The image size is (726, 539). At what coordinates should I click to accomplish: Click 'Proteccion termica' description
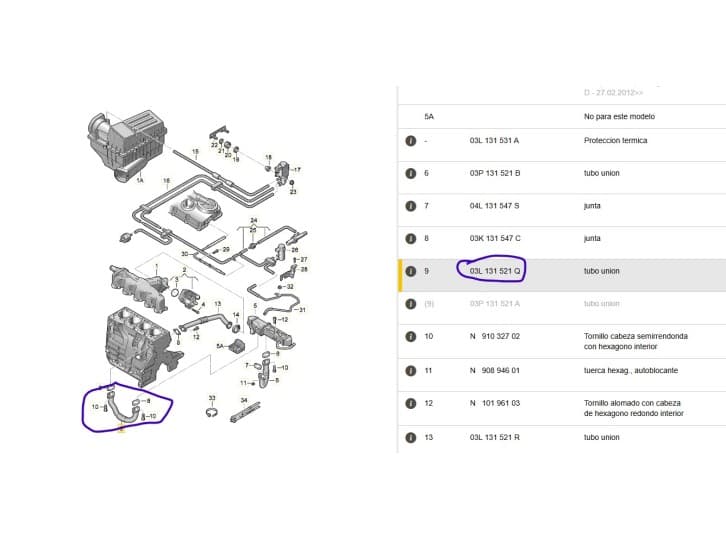(x=615, y=140)
